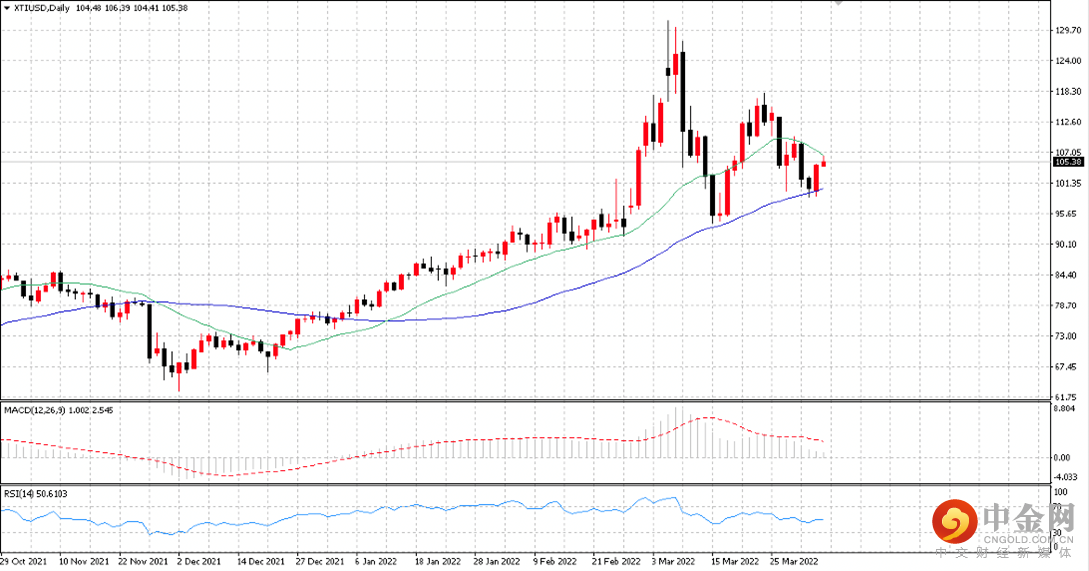The height and width of the screenshot is (571, 1089).
Task: Click the RSI(14) 50.6103 indicator label
Action: [36, 494]
